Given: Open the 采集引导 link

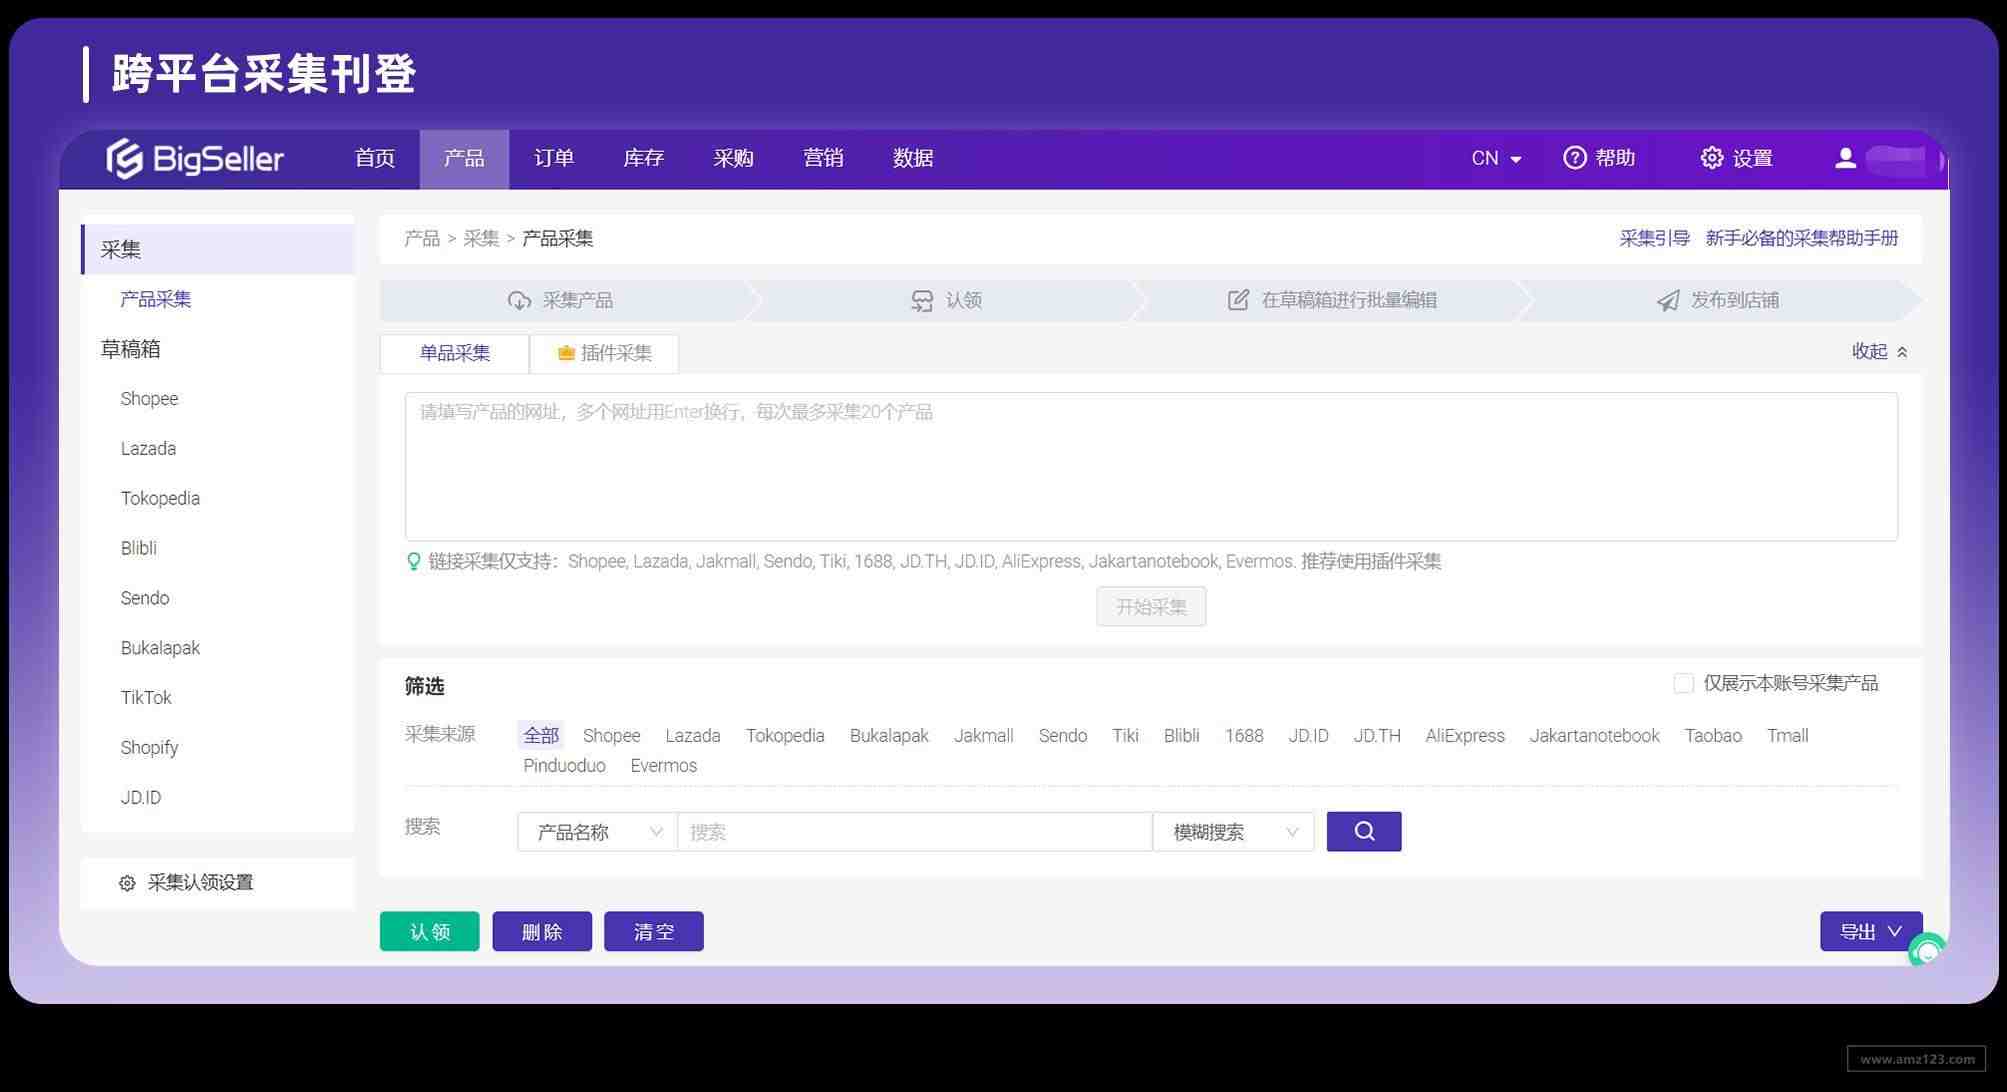Looking at the screenshot, I should pos(1654,238).
